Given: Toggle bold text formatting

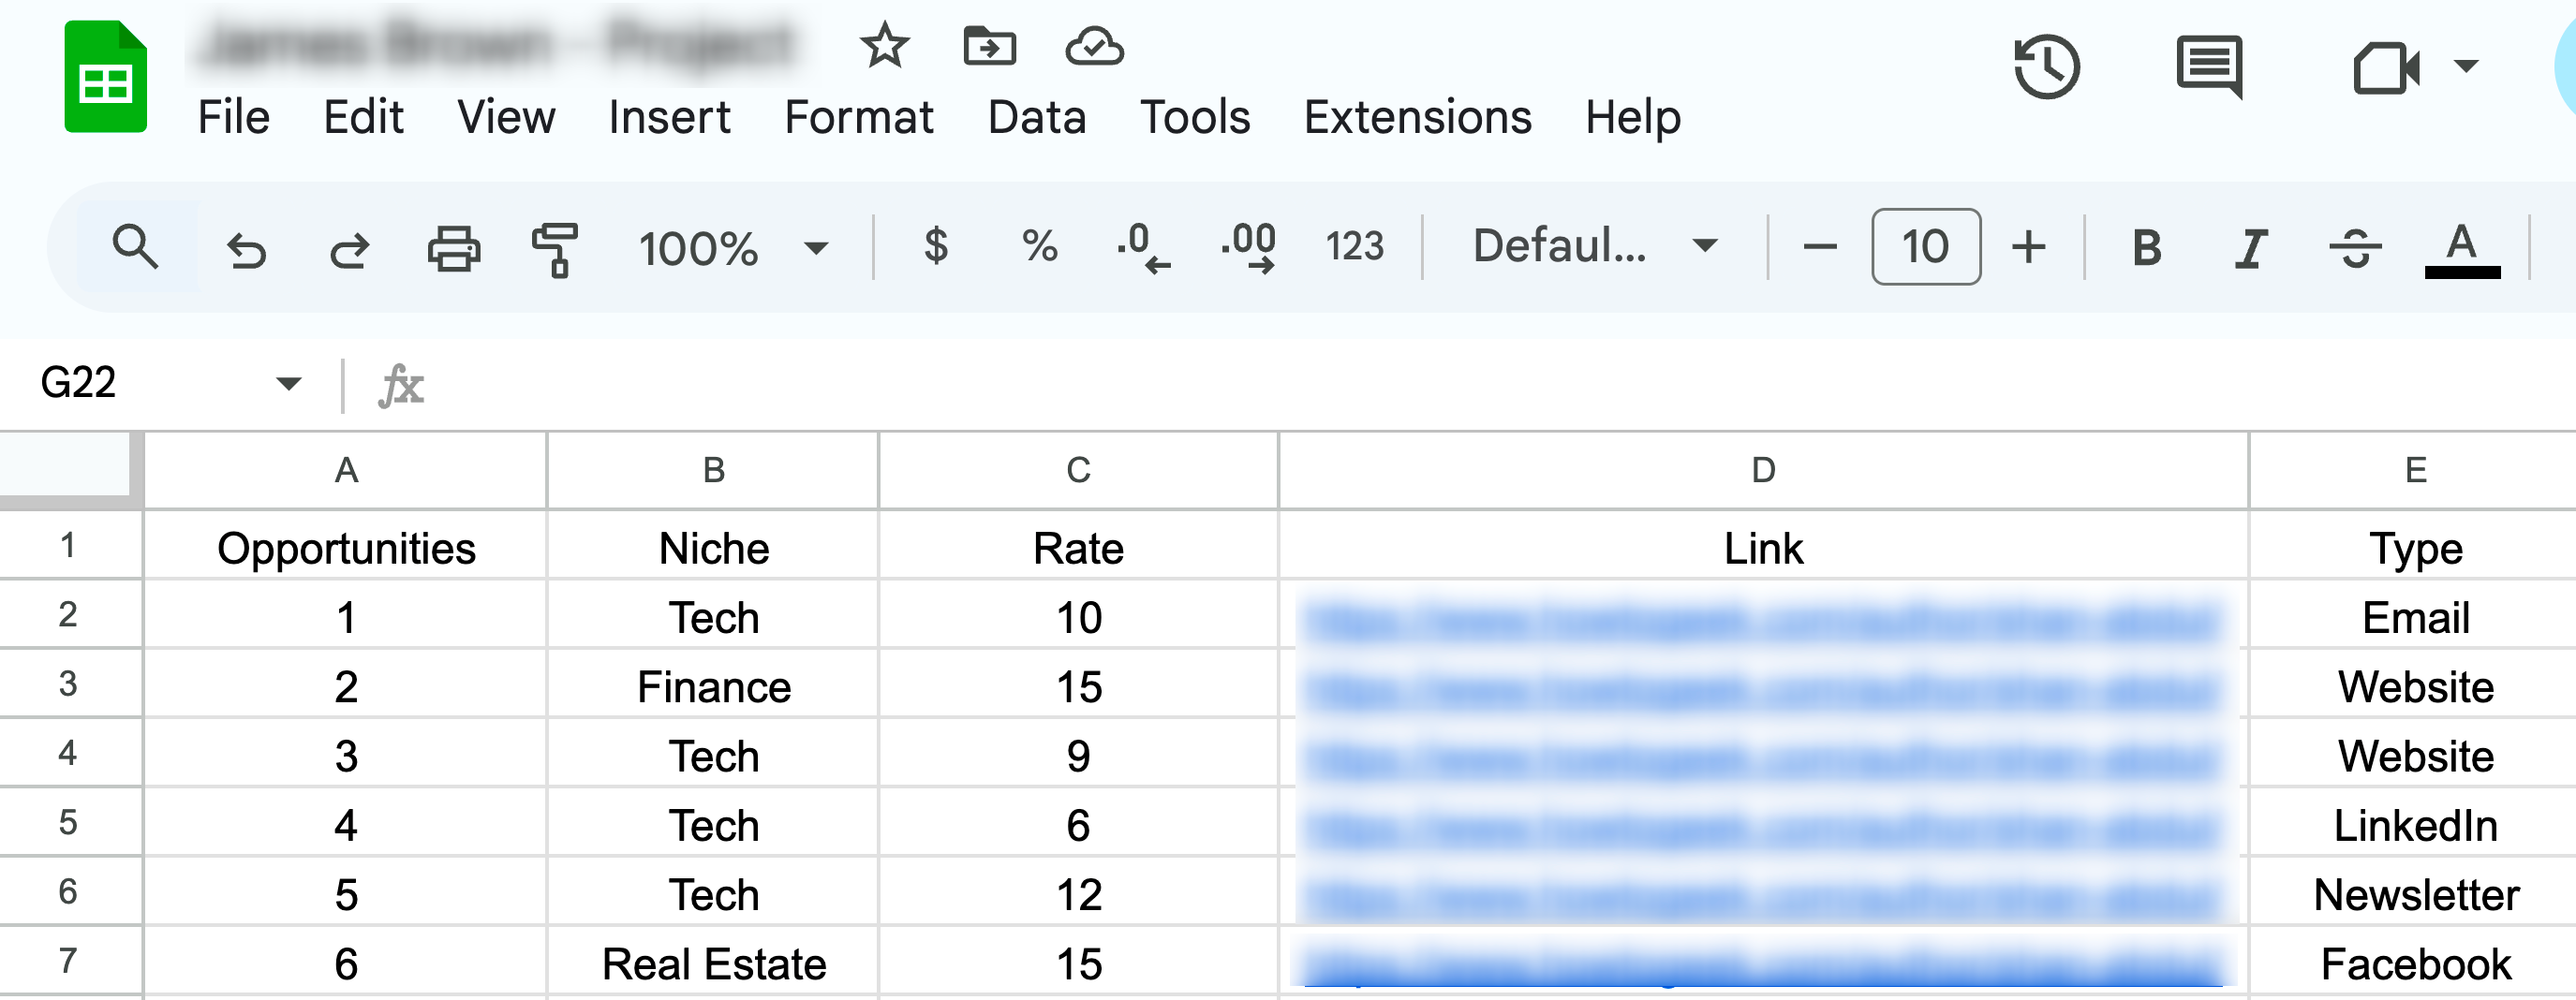Looking at the screenshot, I should [x=2146, y=248].
